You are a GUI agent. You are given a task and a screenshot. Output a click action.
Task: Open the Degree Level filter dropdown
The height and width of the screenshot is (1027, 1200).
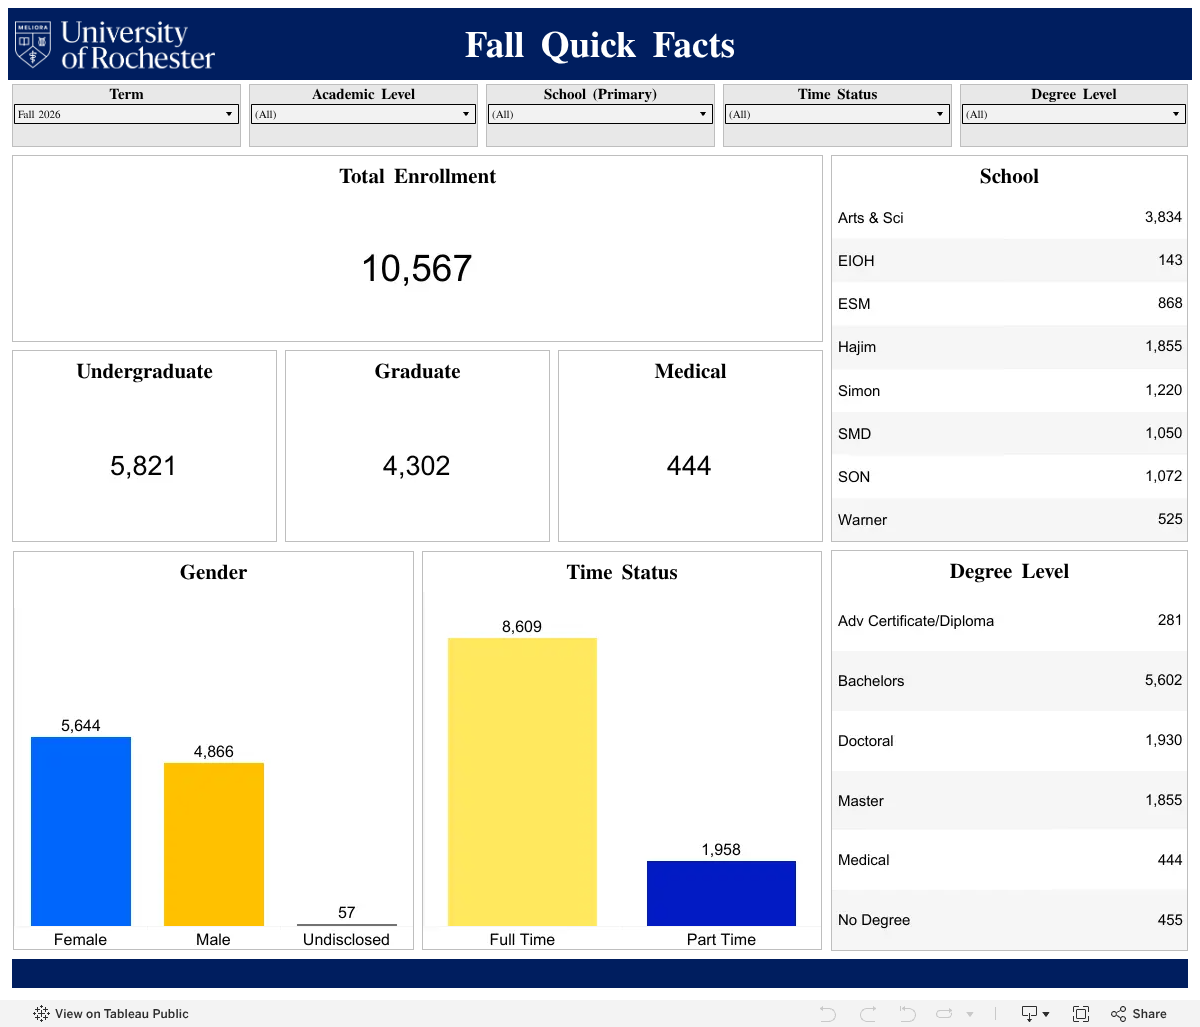(x=1074, y=114)
